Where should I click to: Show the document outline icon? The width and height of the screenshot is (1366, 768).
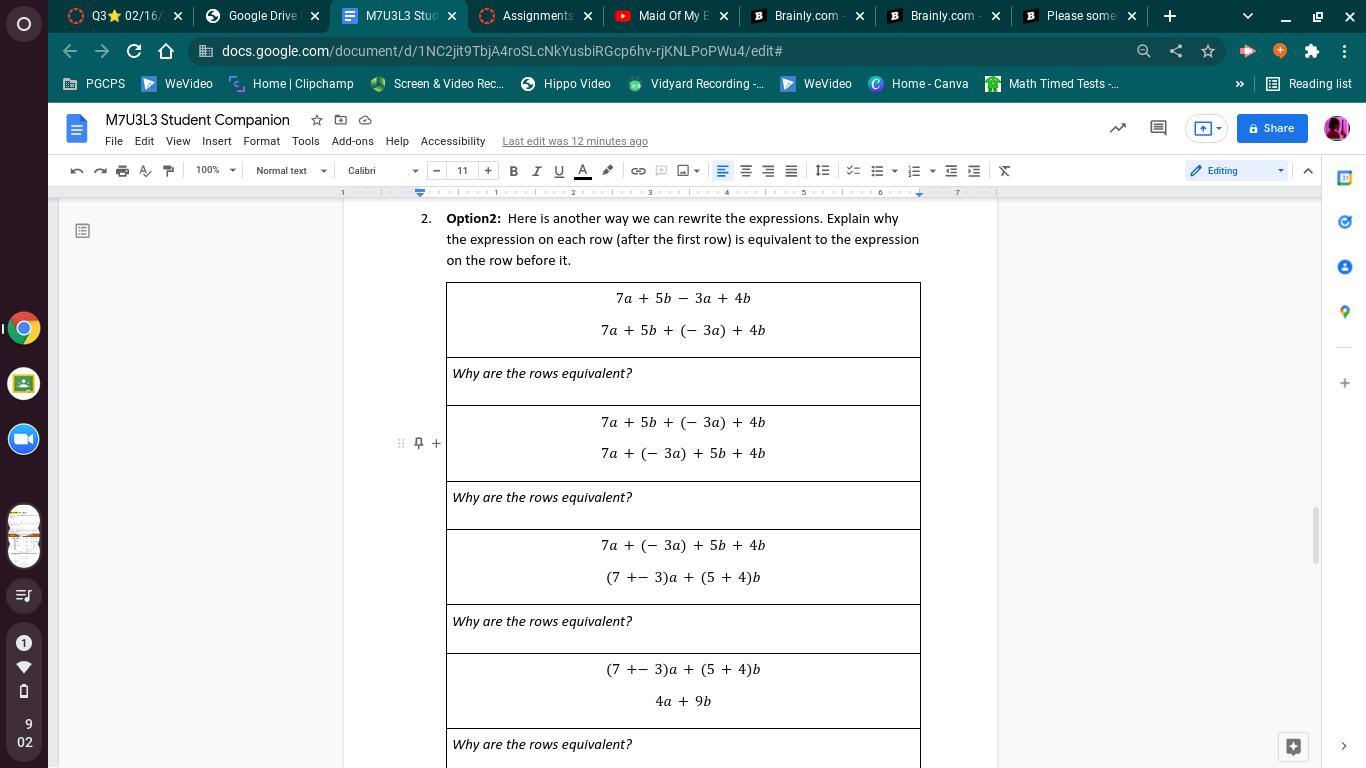coord(83,231)
